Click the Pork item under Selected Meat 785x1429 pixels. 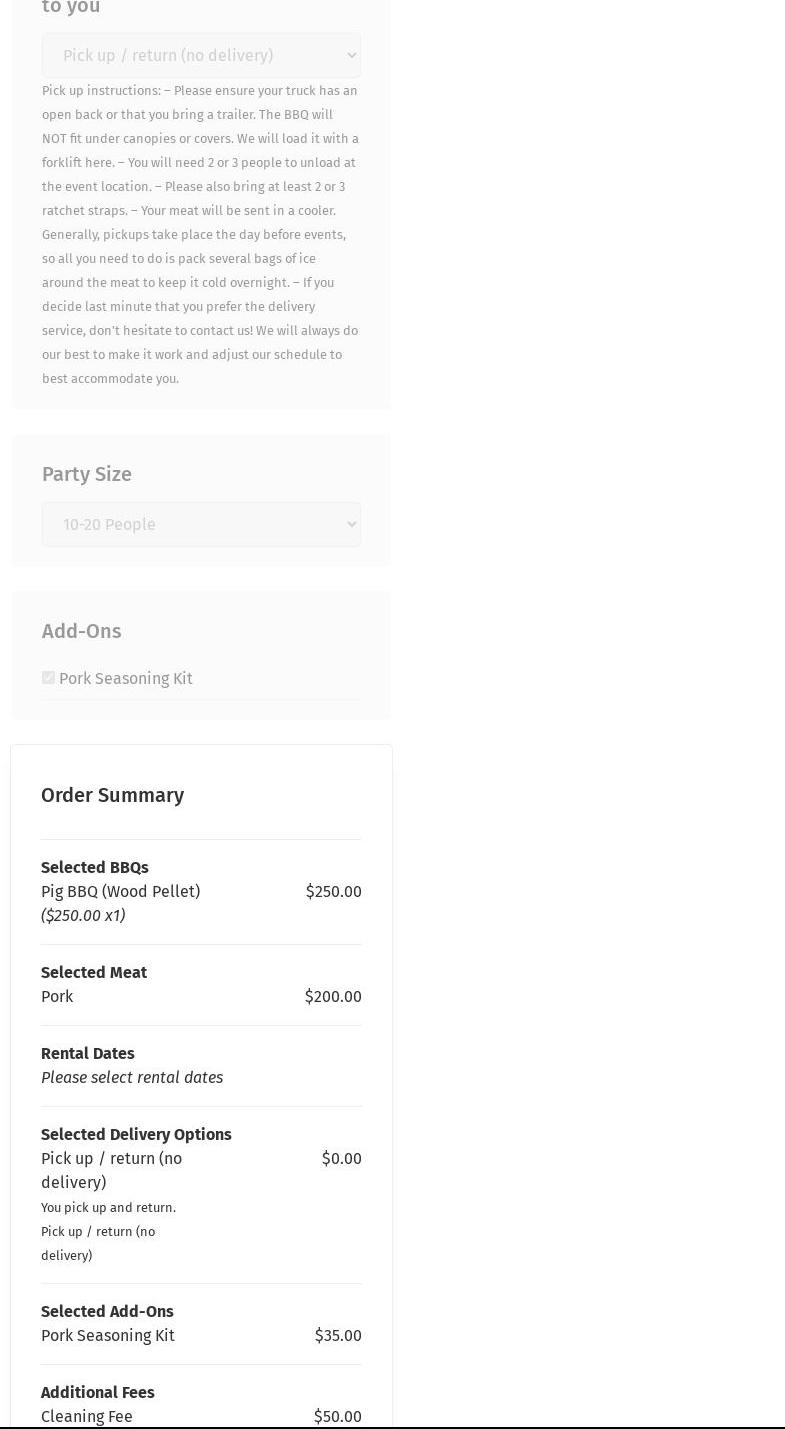[57, 996]
